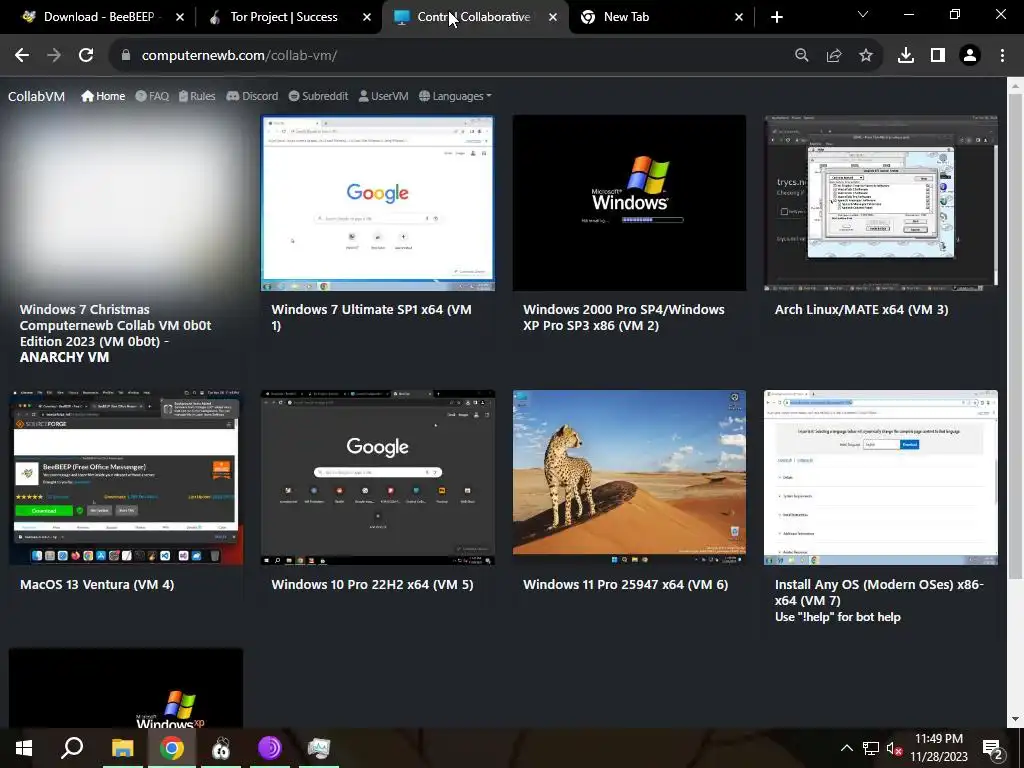
Task: Open the FAQ page
Action: (152, 96)
